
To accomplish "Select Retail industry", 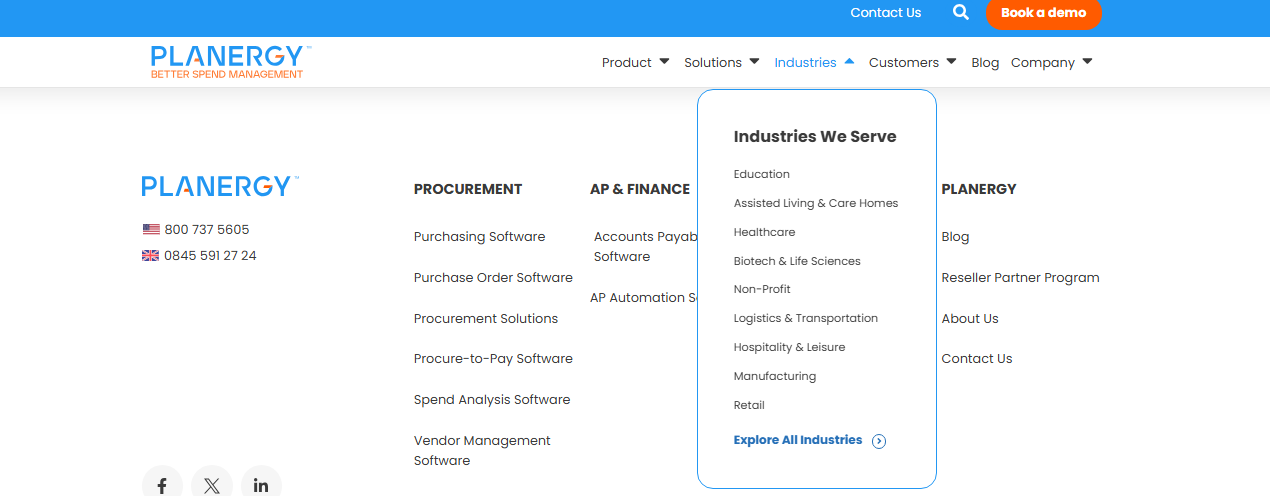I will pos(749,405).
